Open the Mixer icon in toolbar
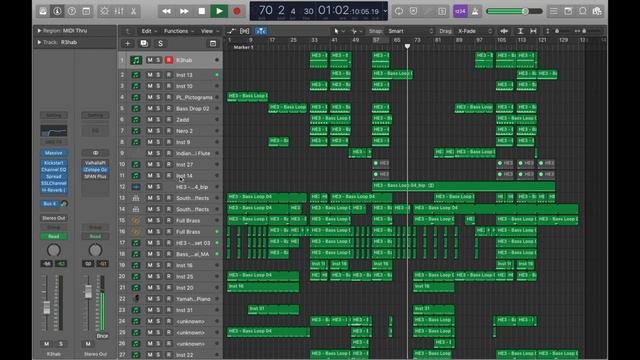640x360 pixels. pos(119,11)
